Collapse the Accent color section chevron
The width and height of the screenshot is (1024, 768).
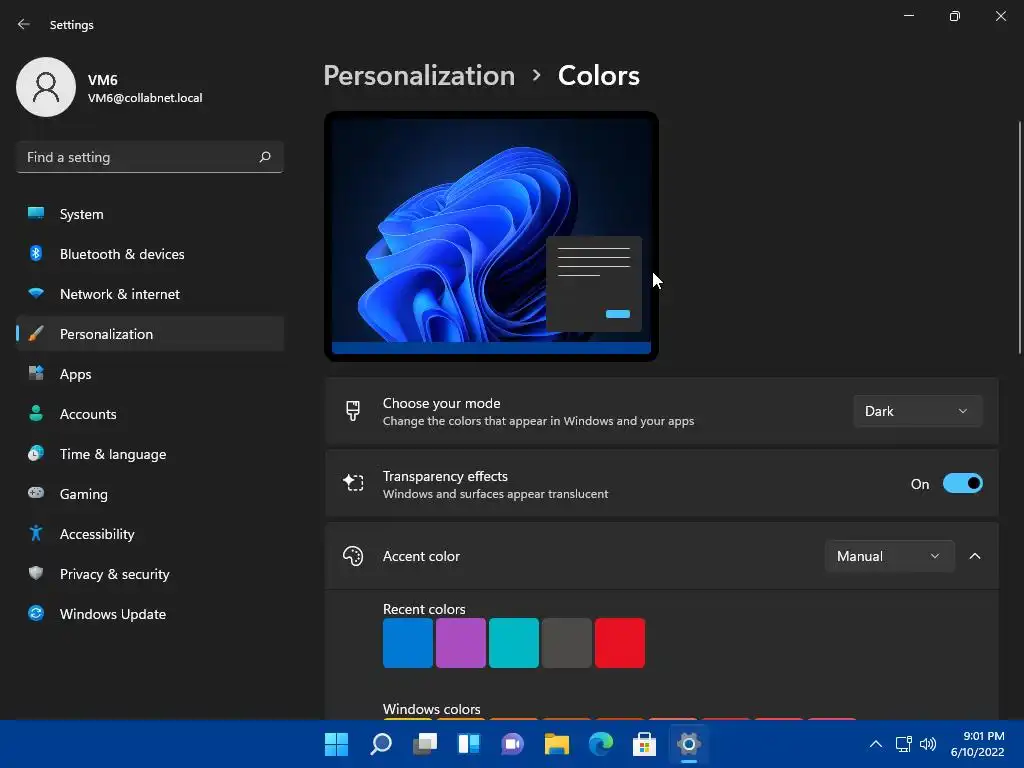point(975,556)
